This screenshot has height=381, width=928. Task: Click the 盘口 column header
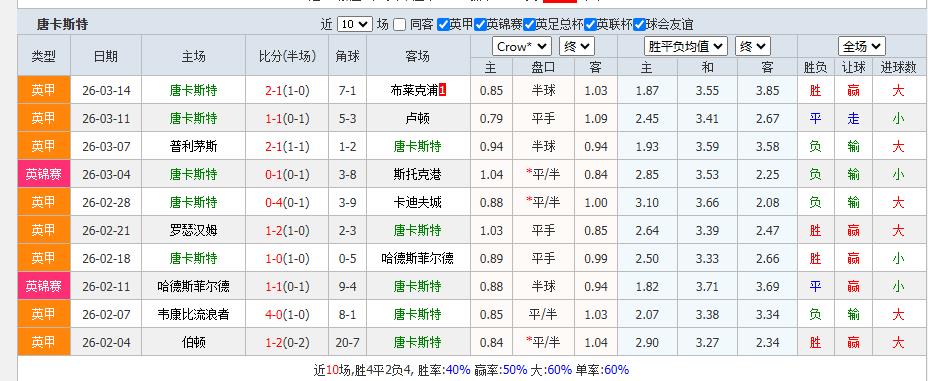[543, 67]
